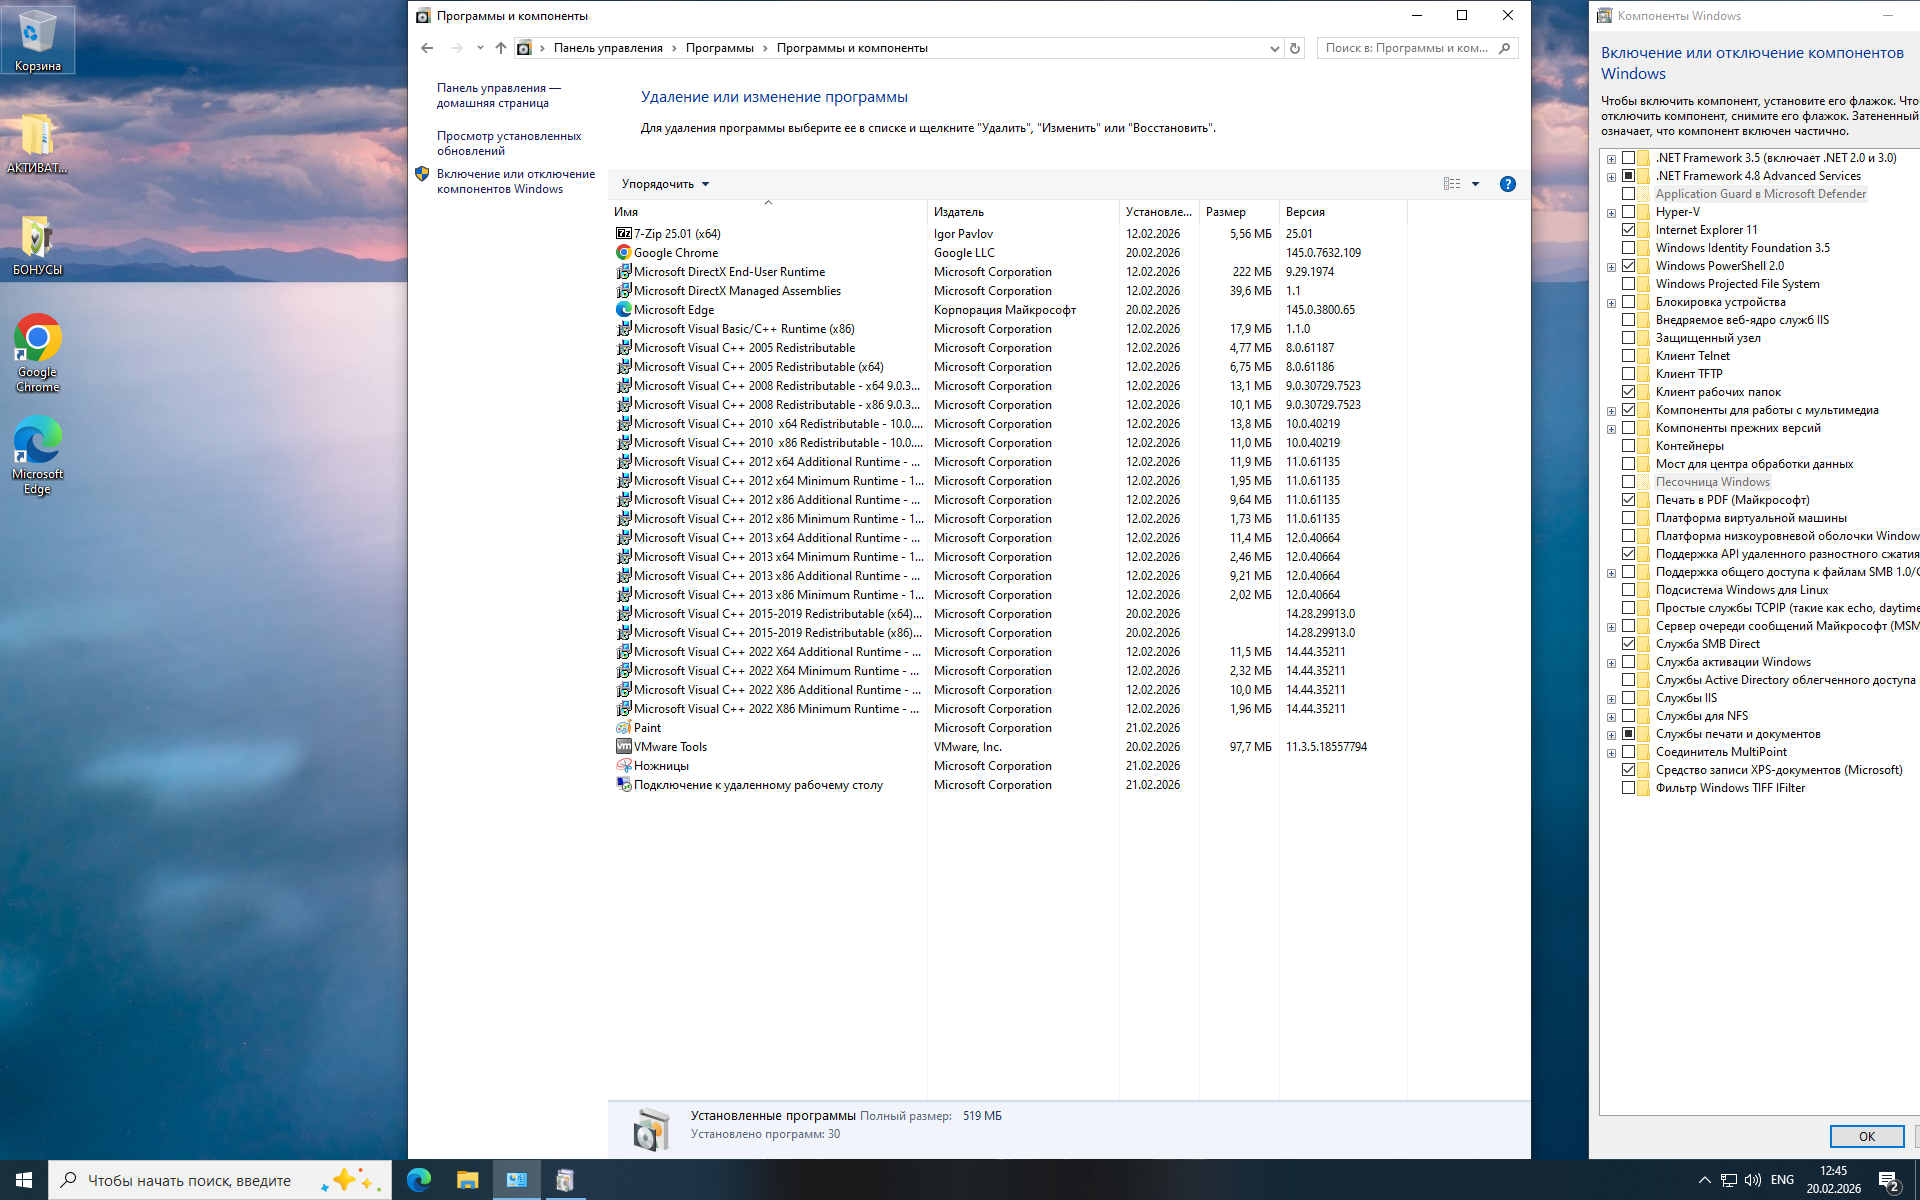Click Программы in the breadcrumb path
Image resolution: width=1920 pixels, height=1200 pixels.
(719, 48)
